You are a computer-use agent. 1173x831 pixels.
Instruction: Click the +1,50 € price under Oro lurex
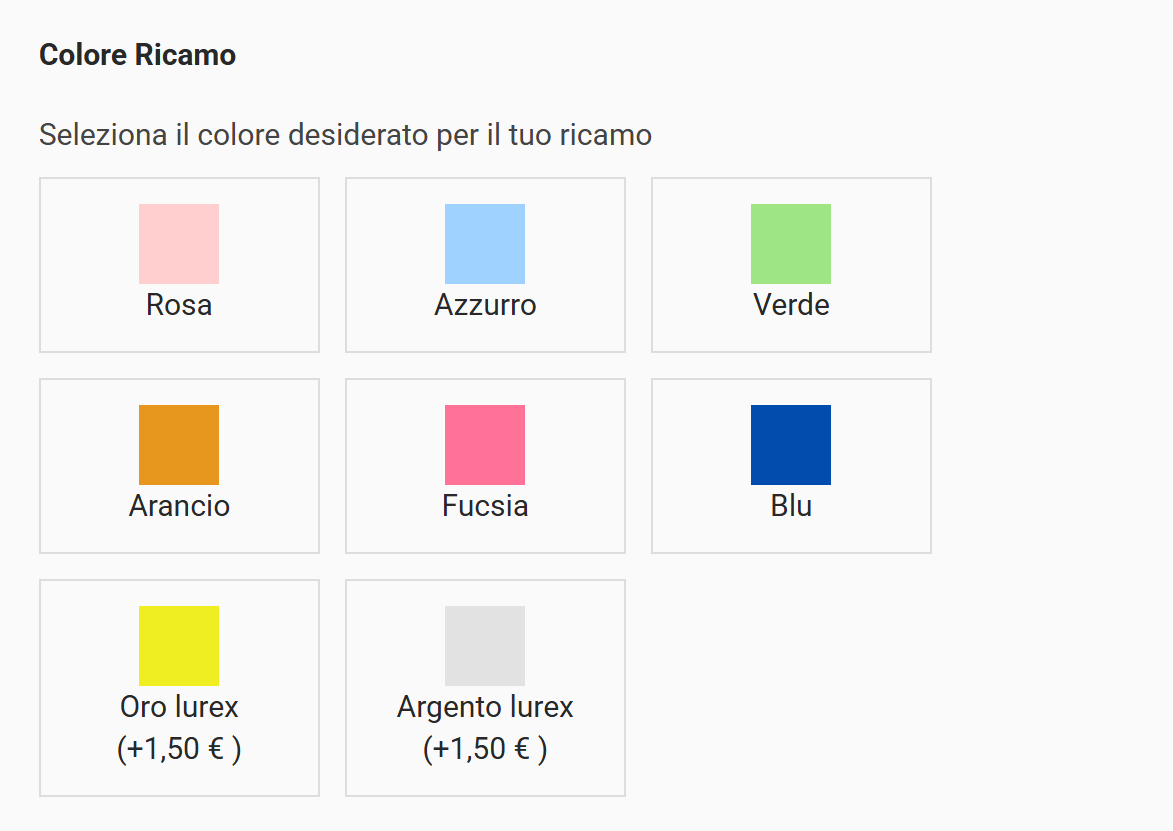pos(179,749)
